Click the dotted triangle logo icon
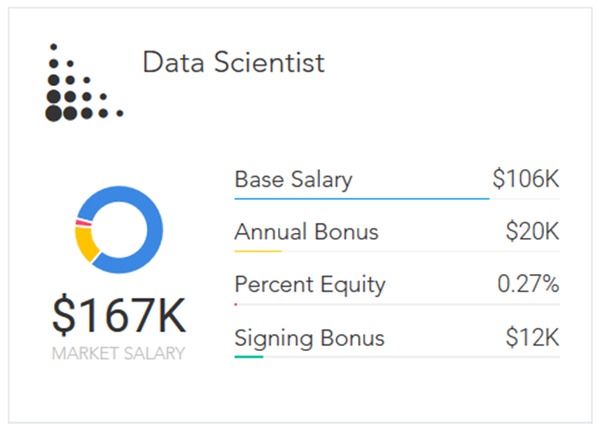The width and height of the screenshot is (600, 424). pos(84,83)
